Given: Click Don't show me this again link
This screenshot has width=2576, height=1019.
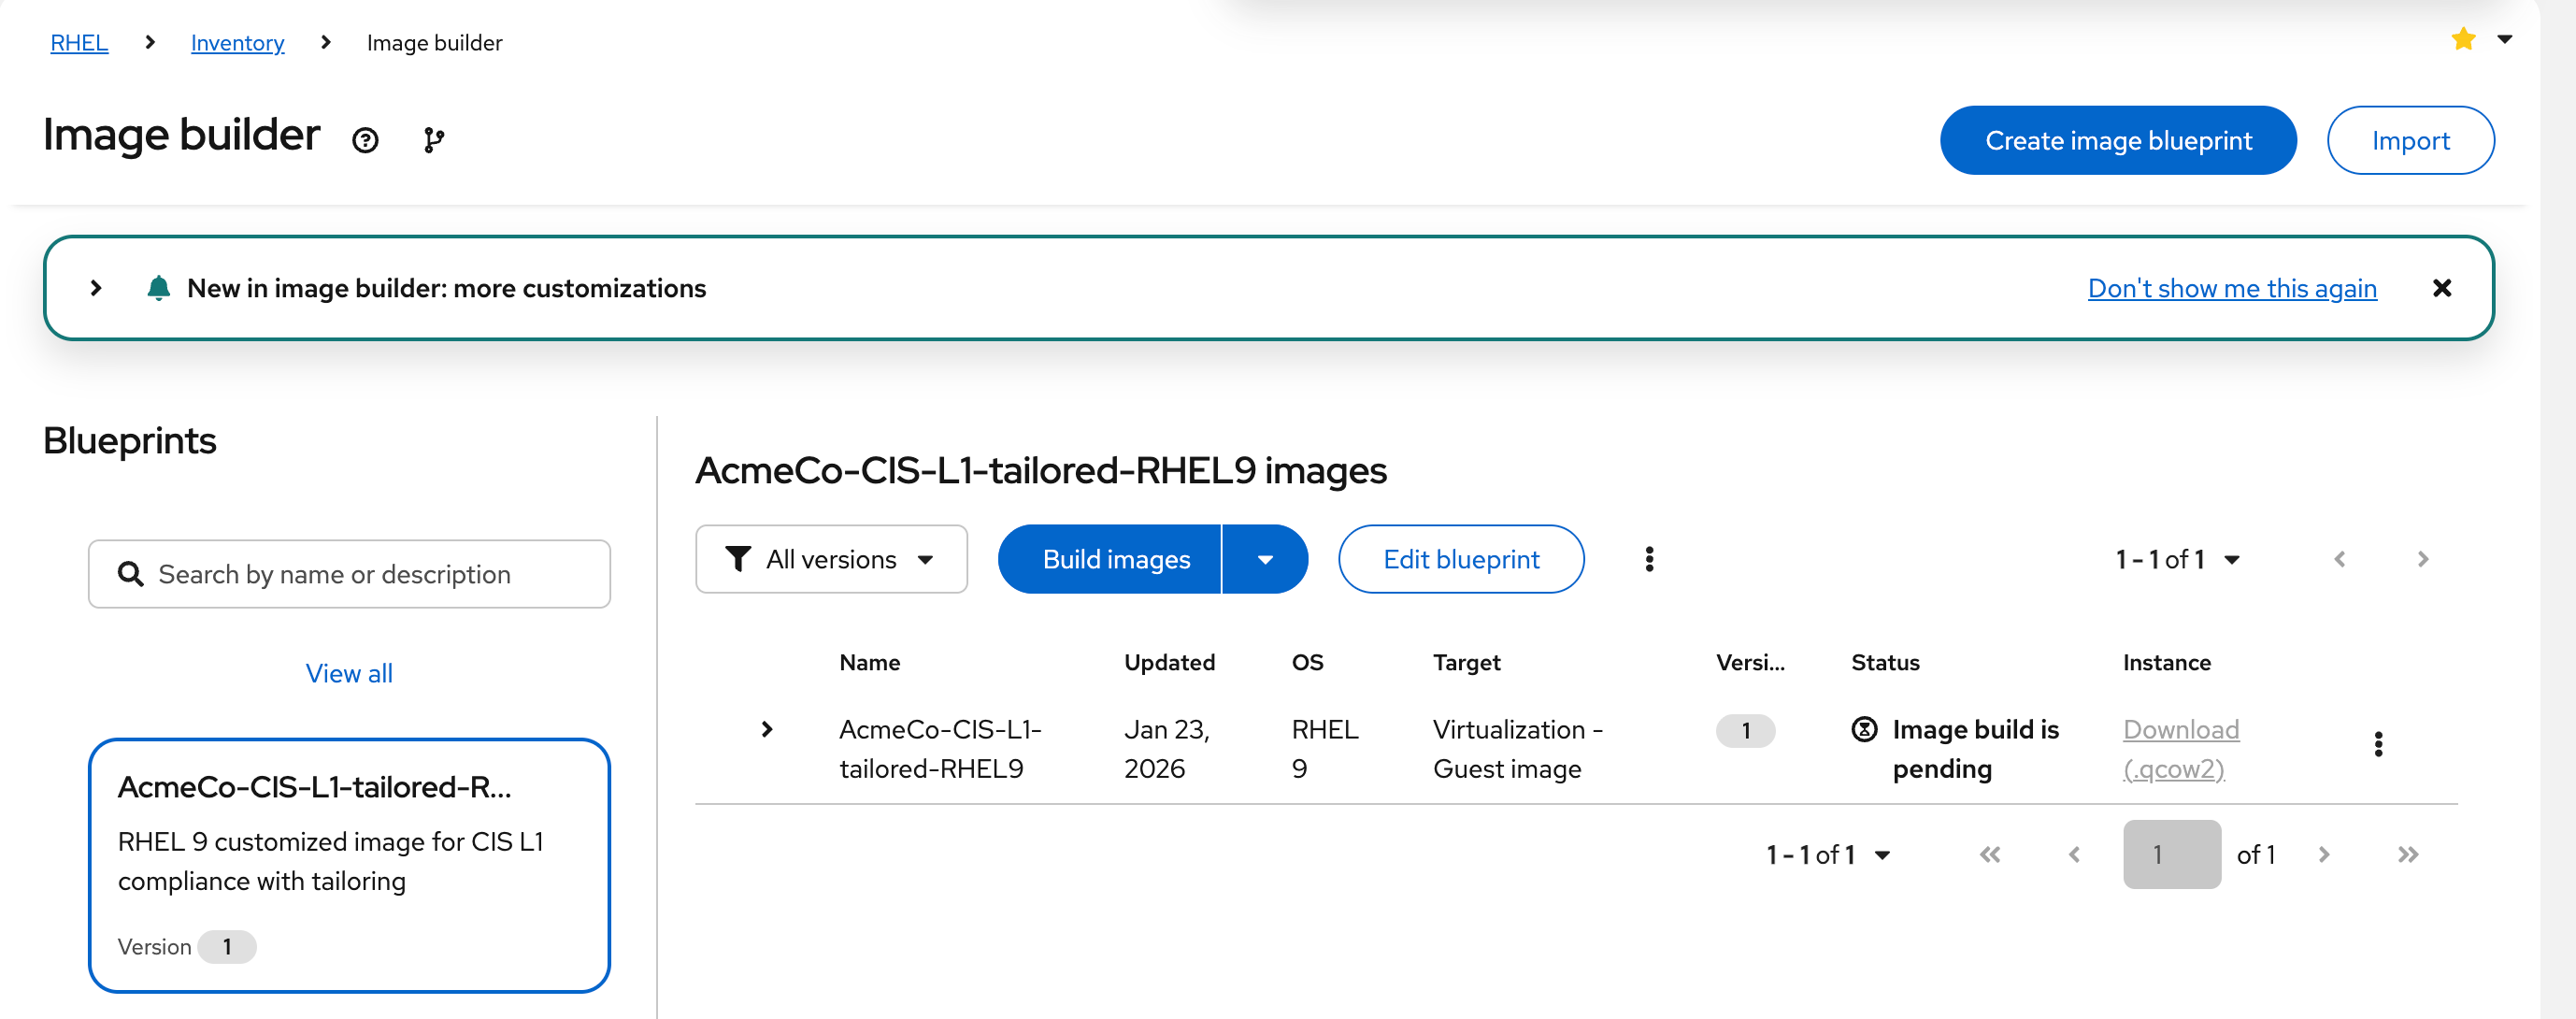Looking at the screenshot, I should point(2232,288).
